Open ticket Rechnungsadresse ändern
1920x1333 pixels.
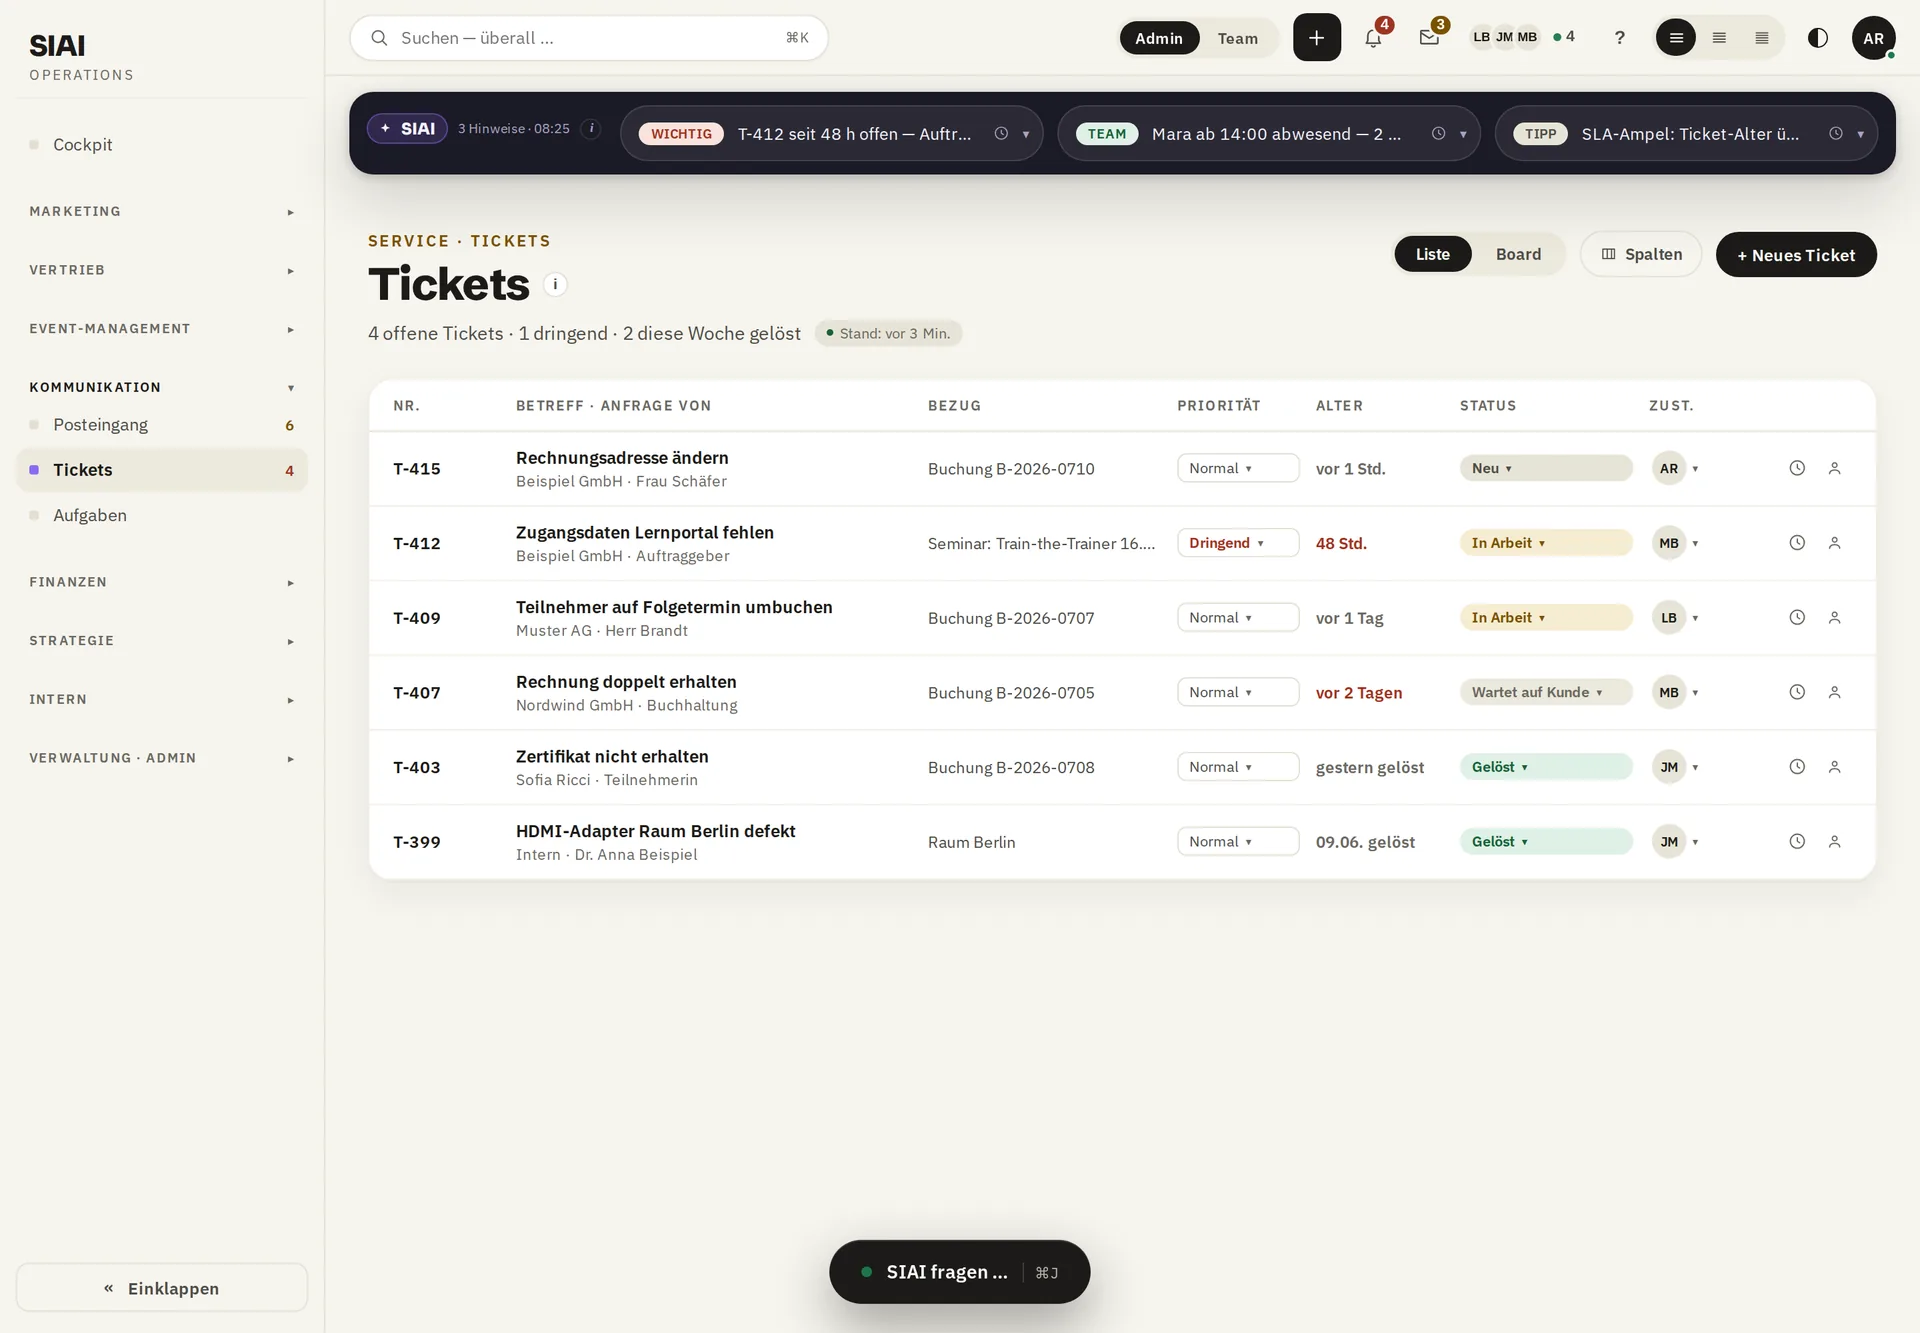[x=622, y=458]
